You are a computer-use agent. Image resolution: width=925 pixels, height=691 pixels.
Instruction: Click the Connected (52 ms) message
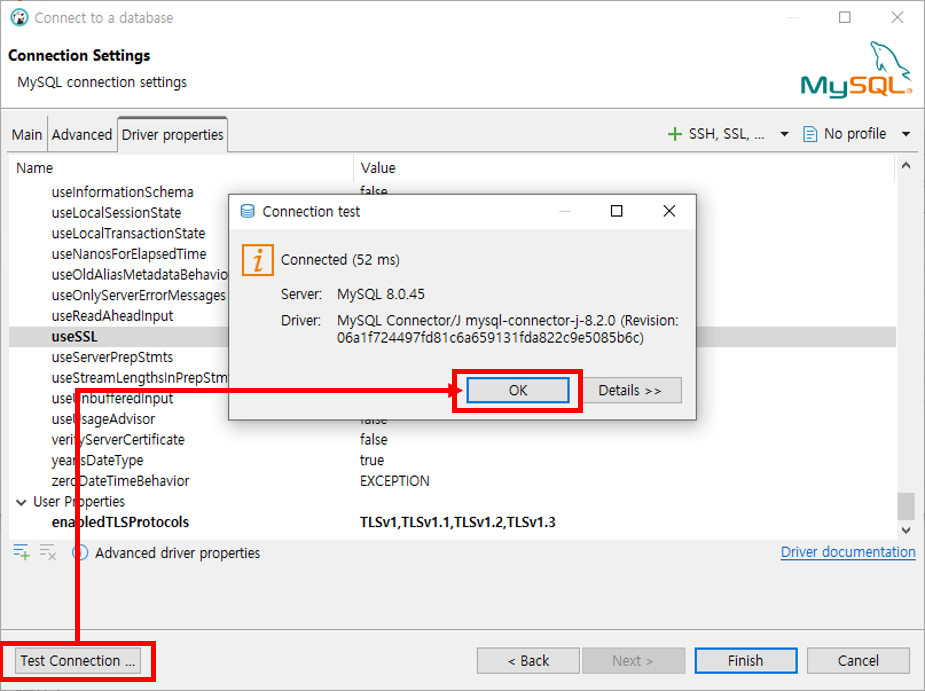[x=340, y=260]
